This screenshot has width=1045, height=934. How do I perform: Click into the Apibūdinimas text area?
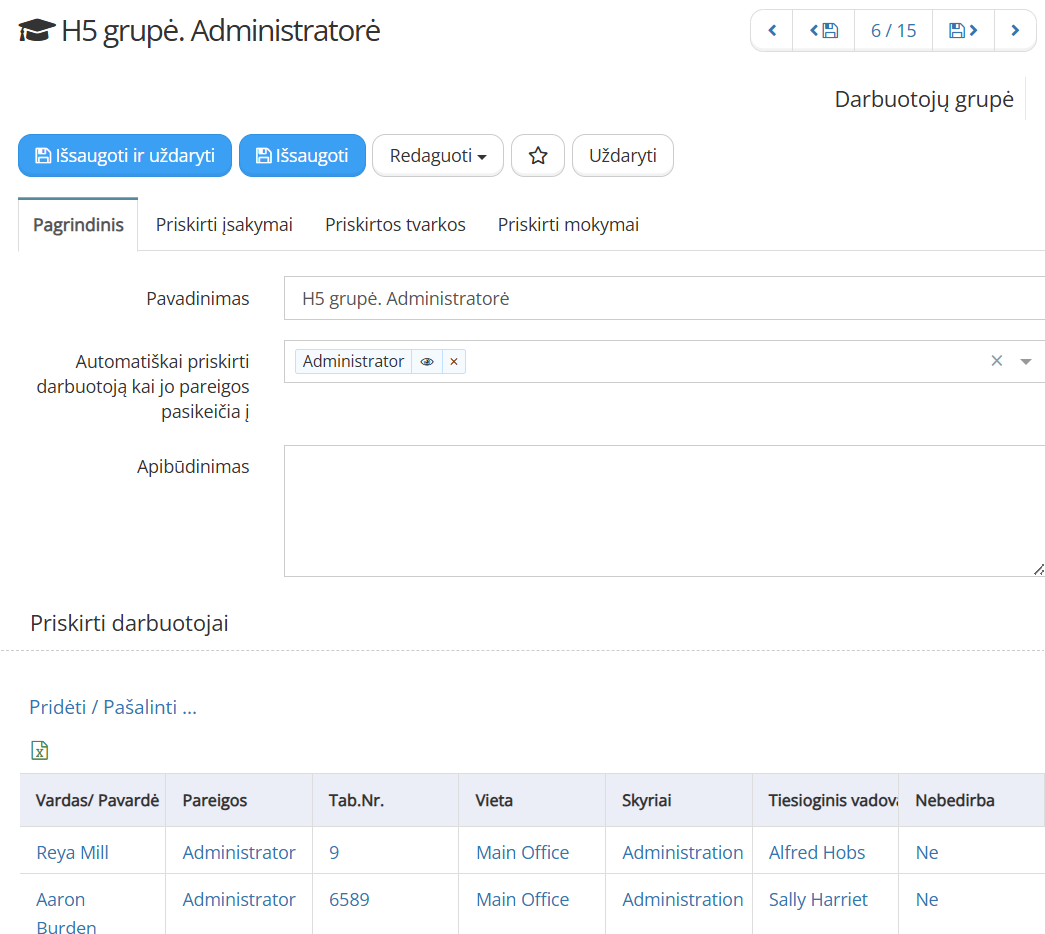point(660,510)
